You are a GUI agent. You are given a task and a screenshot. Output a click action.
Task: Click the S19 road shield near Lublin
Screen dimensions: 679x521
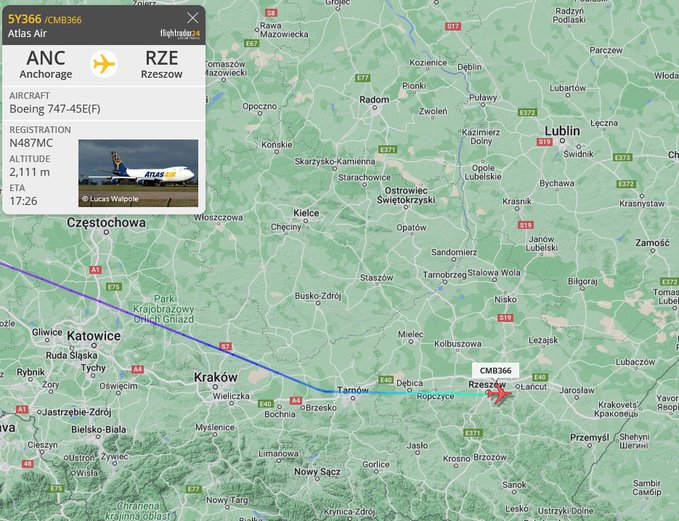544,142
